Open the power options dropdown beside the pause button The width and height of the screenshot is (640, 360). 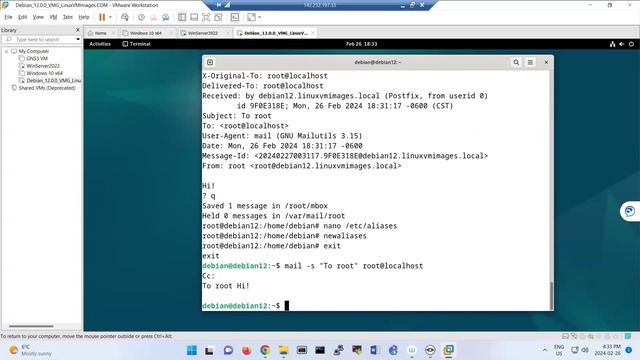point(110,17)
